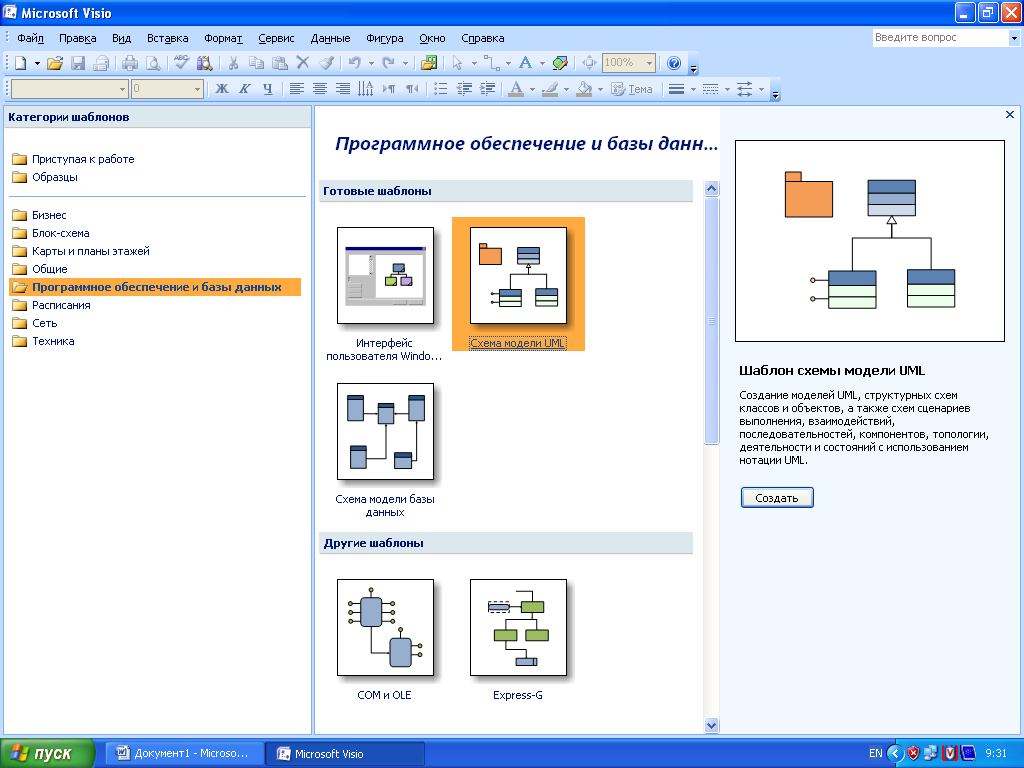Toggle underline Ч formatting
This screenshot has width=1024, height=768.
tap(268, 89)
